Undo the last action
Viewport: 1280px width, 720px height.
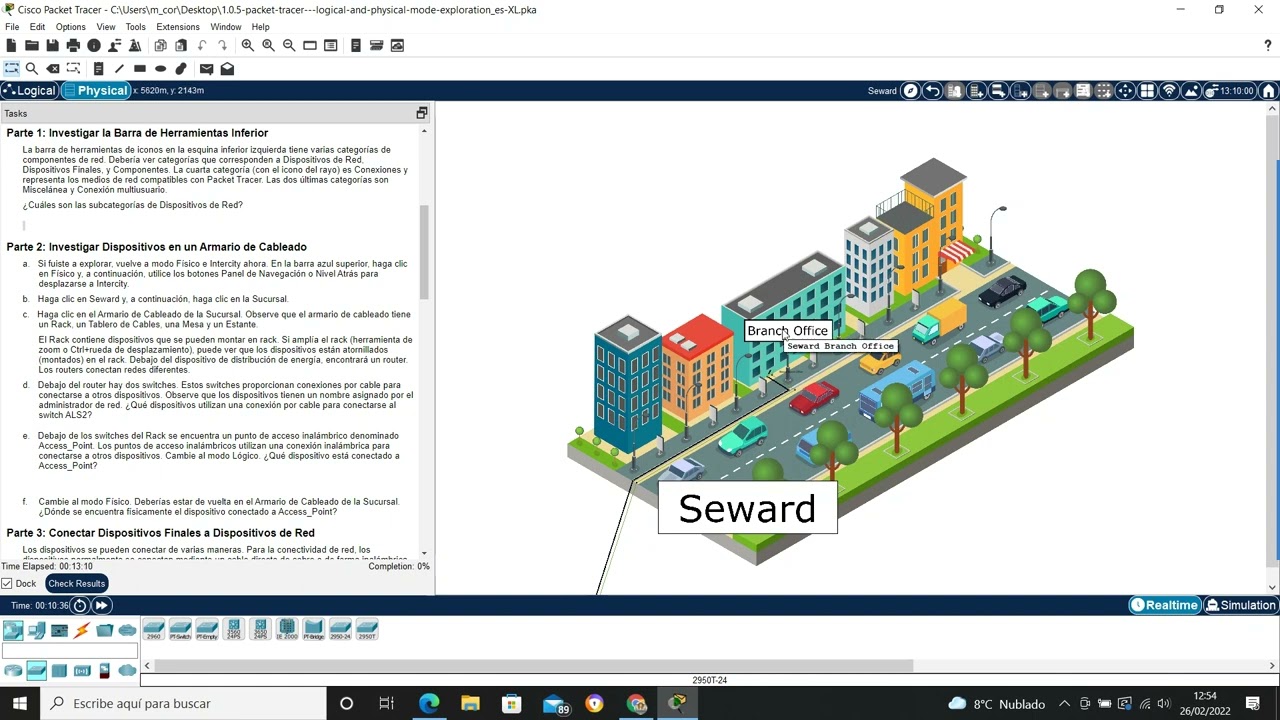[x=202, y=45]
